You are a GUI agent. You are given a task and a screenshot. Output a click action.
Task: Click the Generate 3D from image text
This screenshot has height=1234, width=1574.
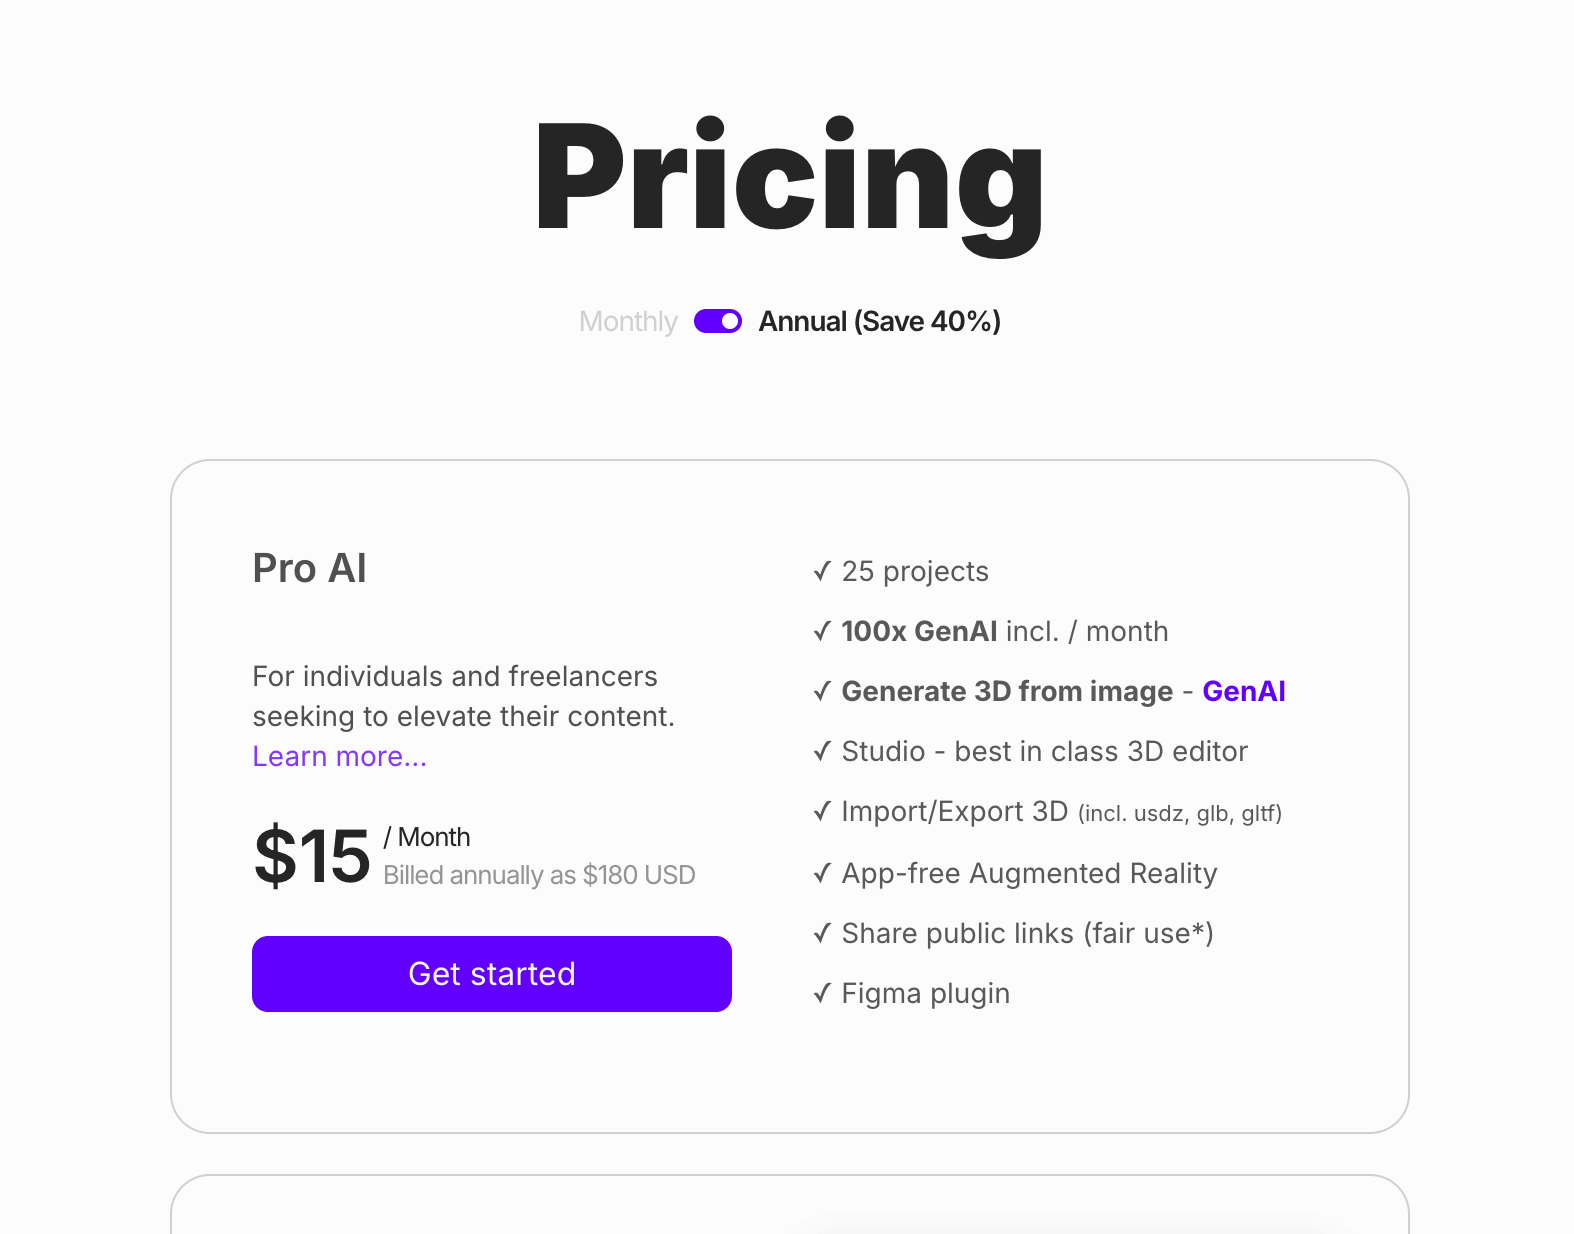pyautogui.click(x=1007, y=692)
